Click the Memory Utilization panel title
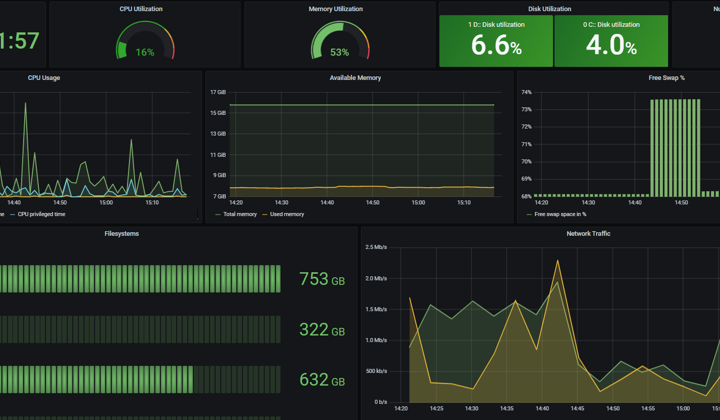 [336, 9]
